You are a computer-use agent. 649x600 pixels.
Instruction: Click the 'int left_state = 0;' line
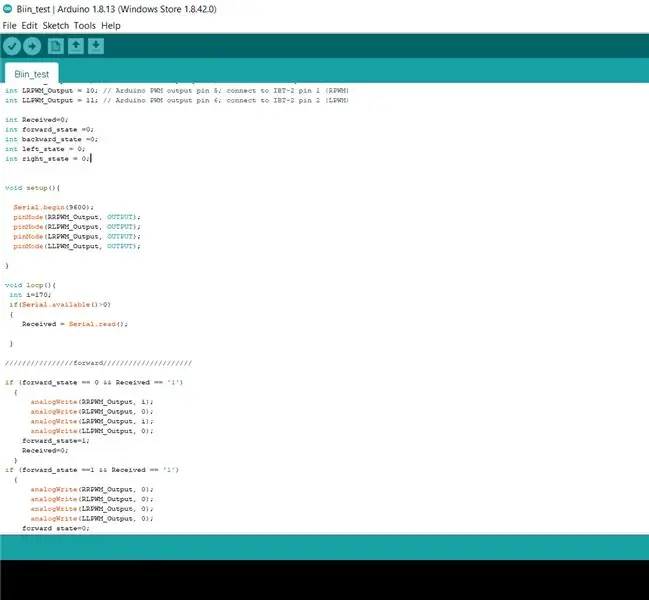pos(45,149)
